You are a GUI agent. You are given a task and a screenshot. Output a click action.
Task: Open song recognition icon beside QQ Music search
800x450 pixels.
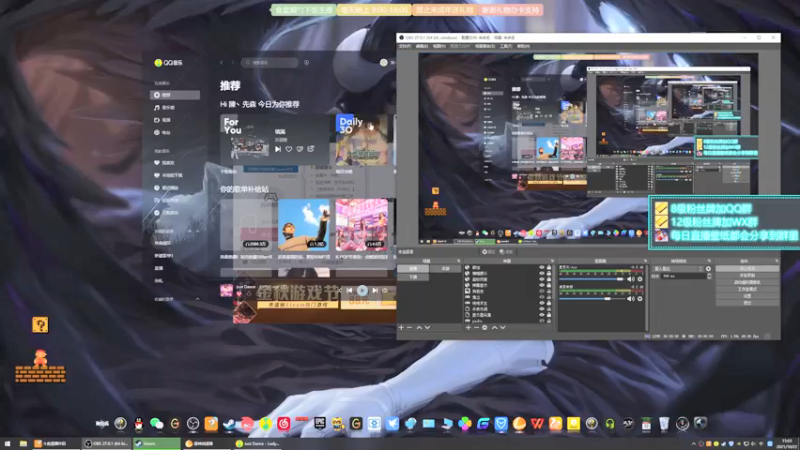tap(307, 62)
